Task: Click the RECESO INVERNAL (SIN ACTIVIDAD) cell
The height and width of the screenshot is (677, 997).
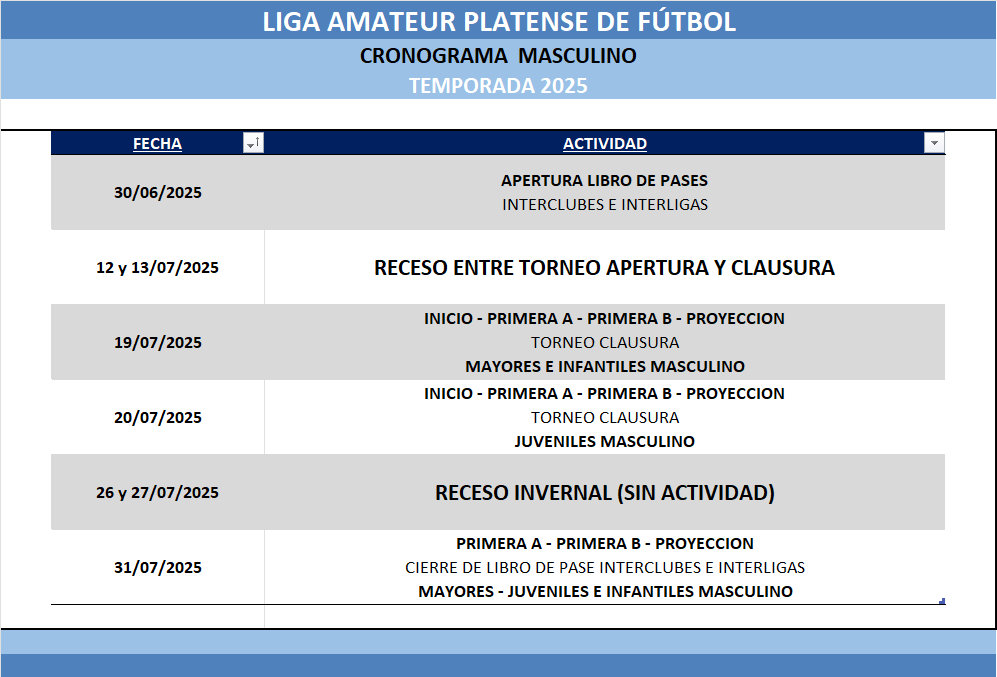Action: pyautogui.click(x=604, y=493)
